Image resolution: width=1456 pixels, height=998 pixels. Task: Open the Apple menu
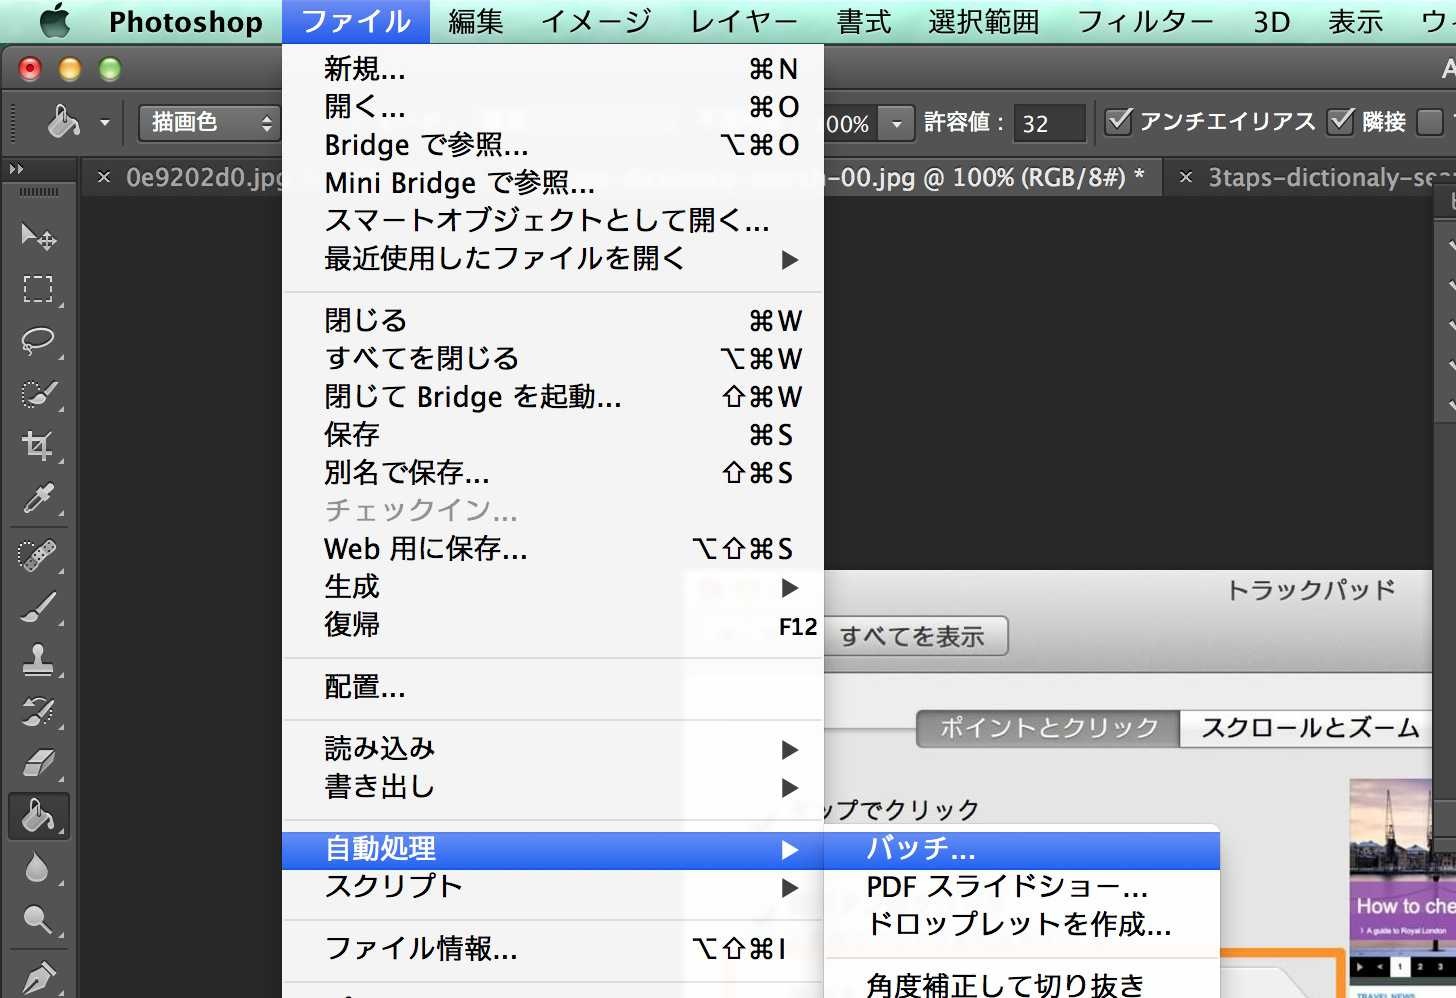pos(55,20)
